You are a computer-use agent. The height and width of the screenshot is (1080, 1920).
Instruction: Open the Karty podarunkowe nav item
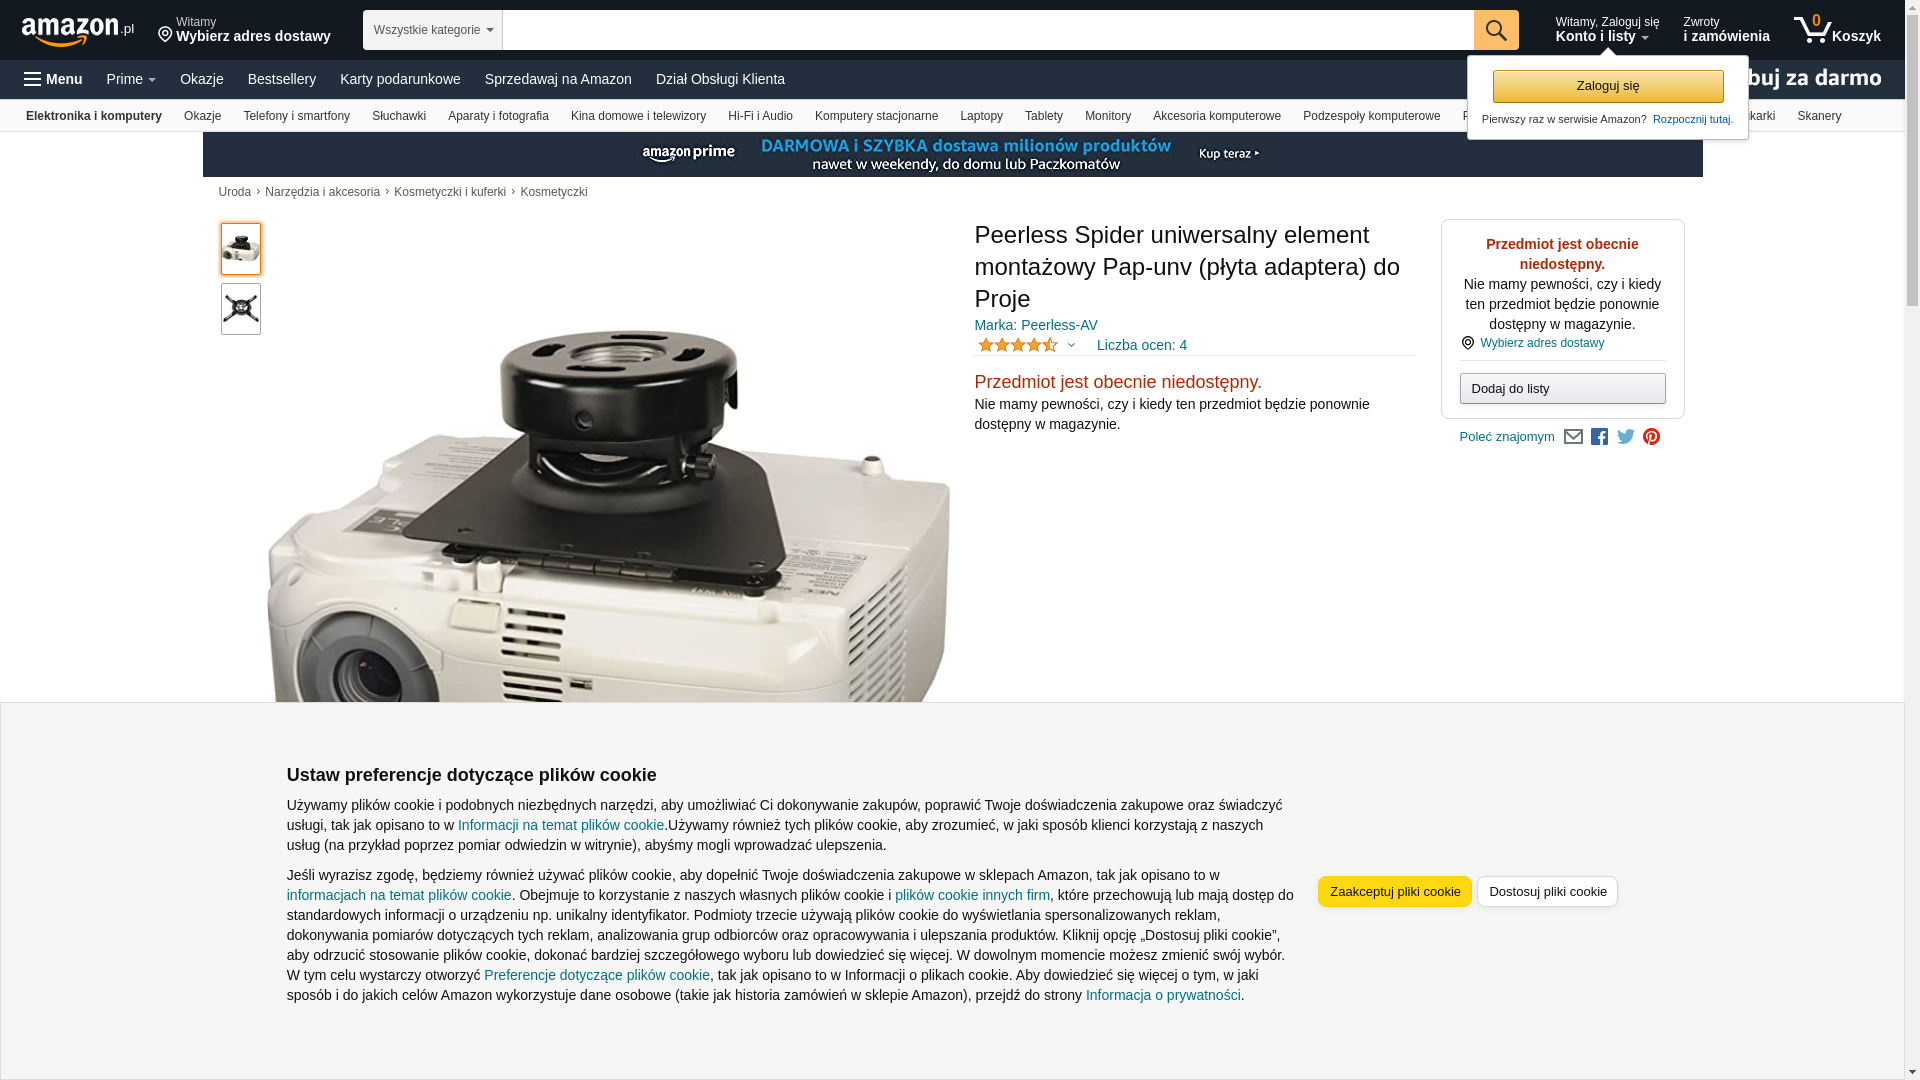pos(400,79)
